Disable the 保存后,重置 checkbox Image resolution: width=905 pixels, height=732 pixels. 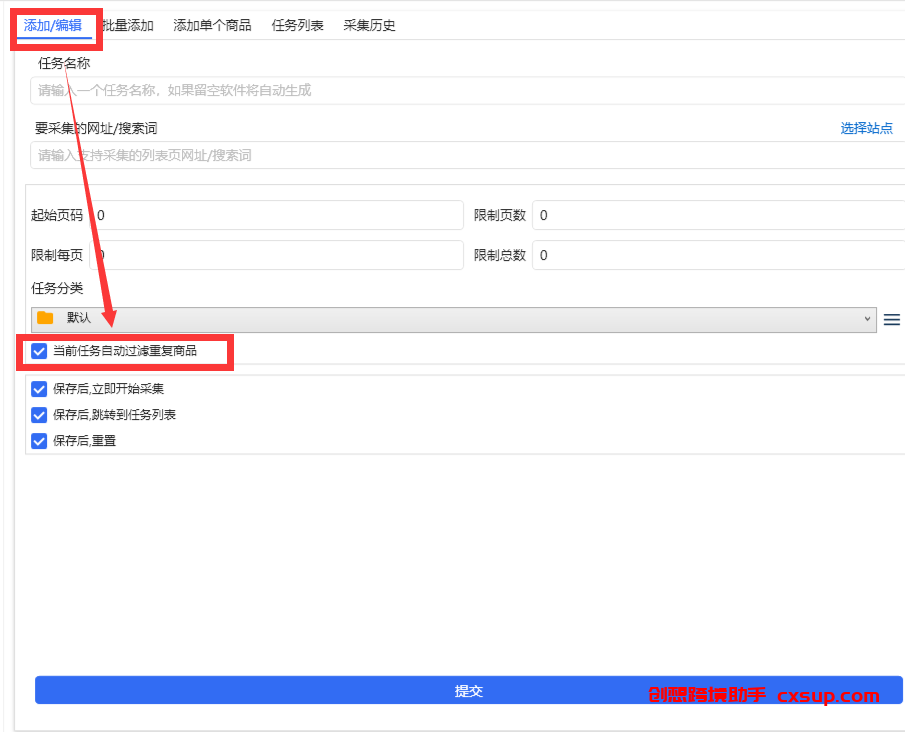pos(39,441)
